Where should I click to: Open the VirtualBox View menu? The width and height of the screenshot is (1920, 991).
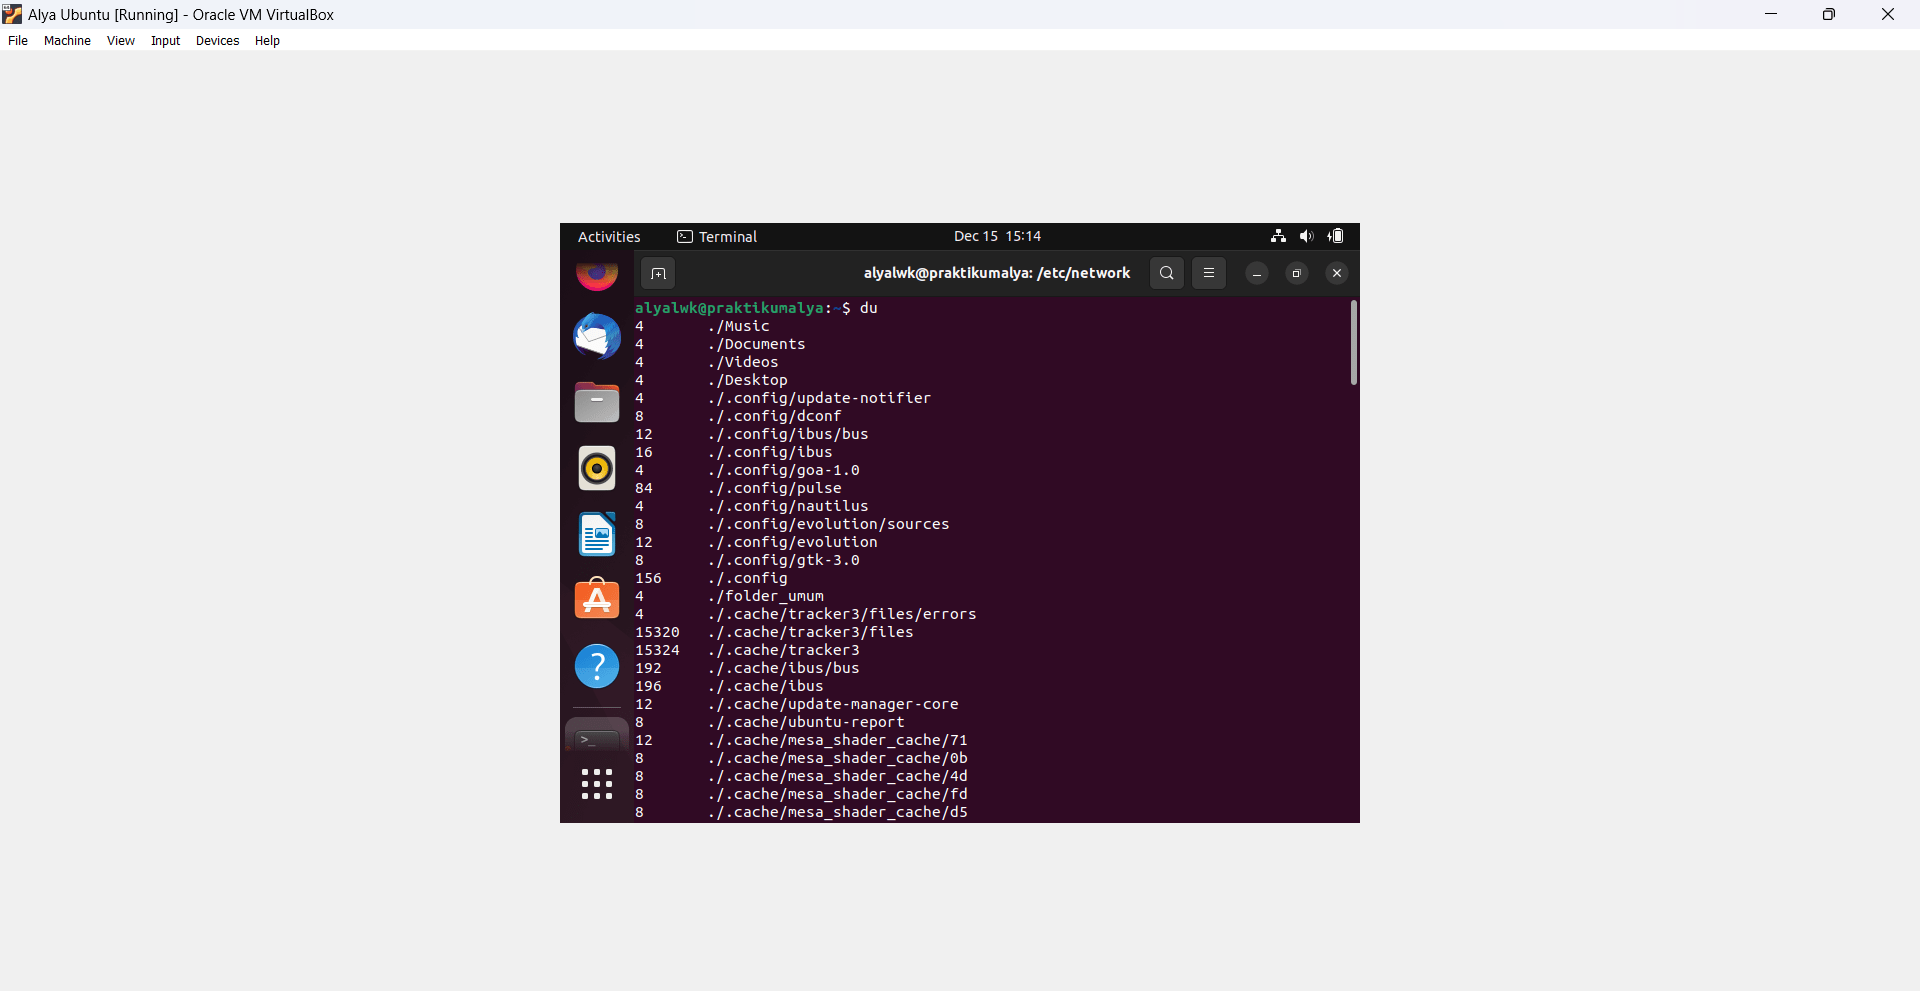[121, 41]
